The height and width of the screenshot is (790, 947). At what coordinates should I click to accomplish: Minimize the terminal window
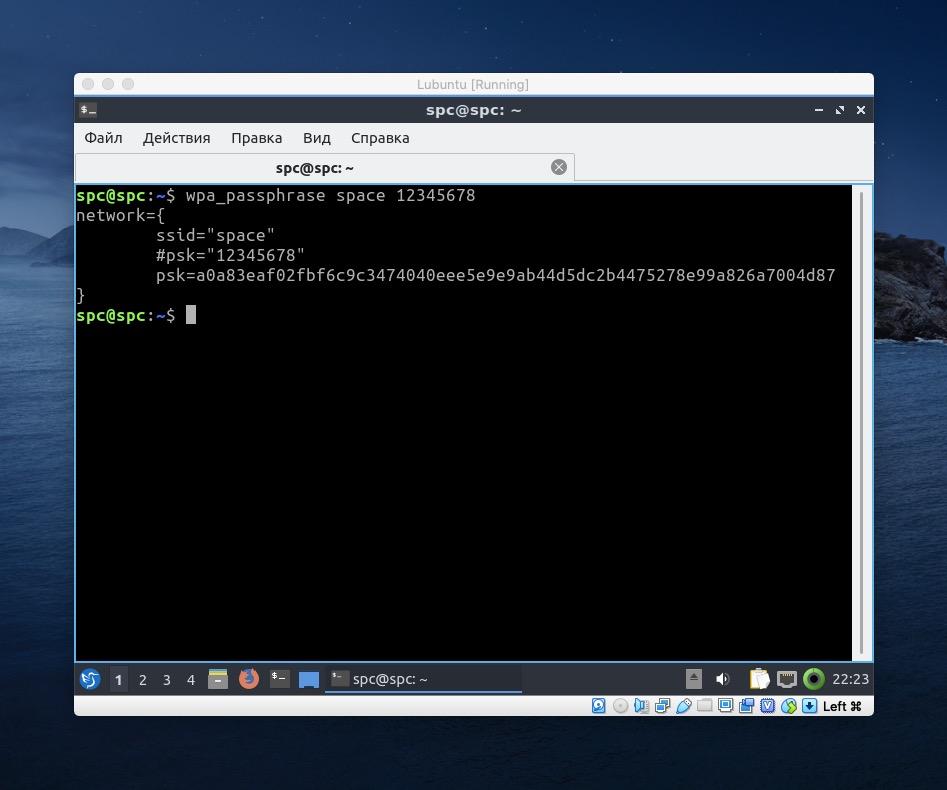click(x=819, y=110)
